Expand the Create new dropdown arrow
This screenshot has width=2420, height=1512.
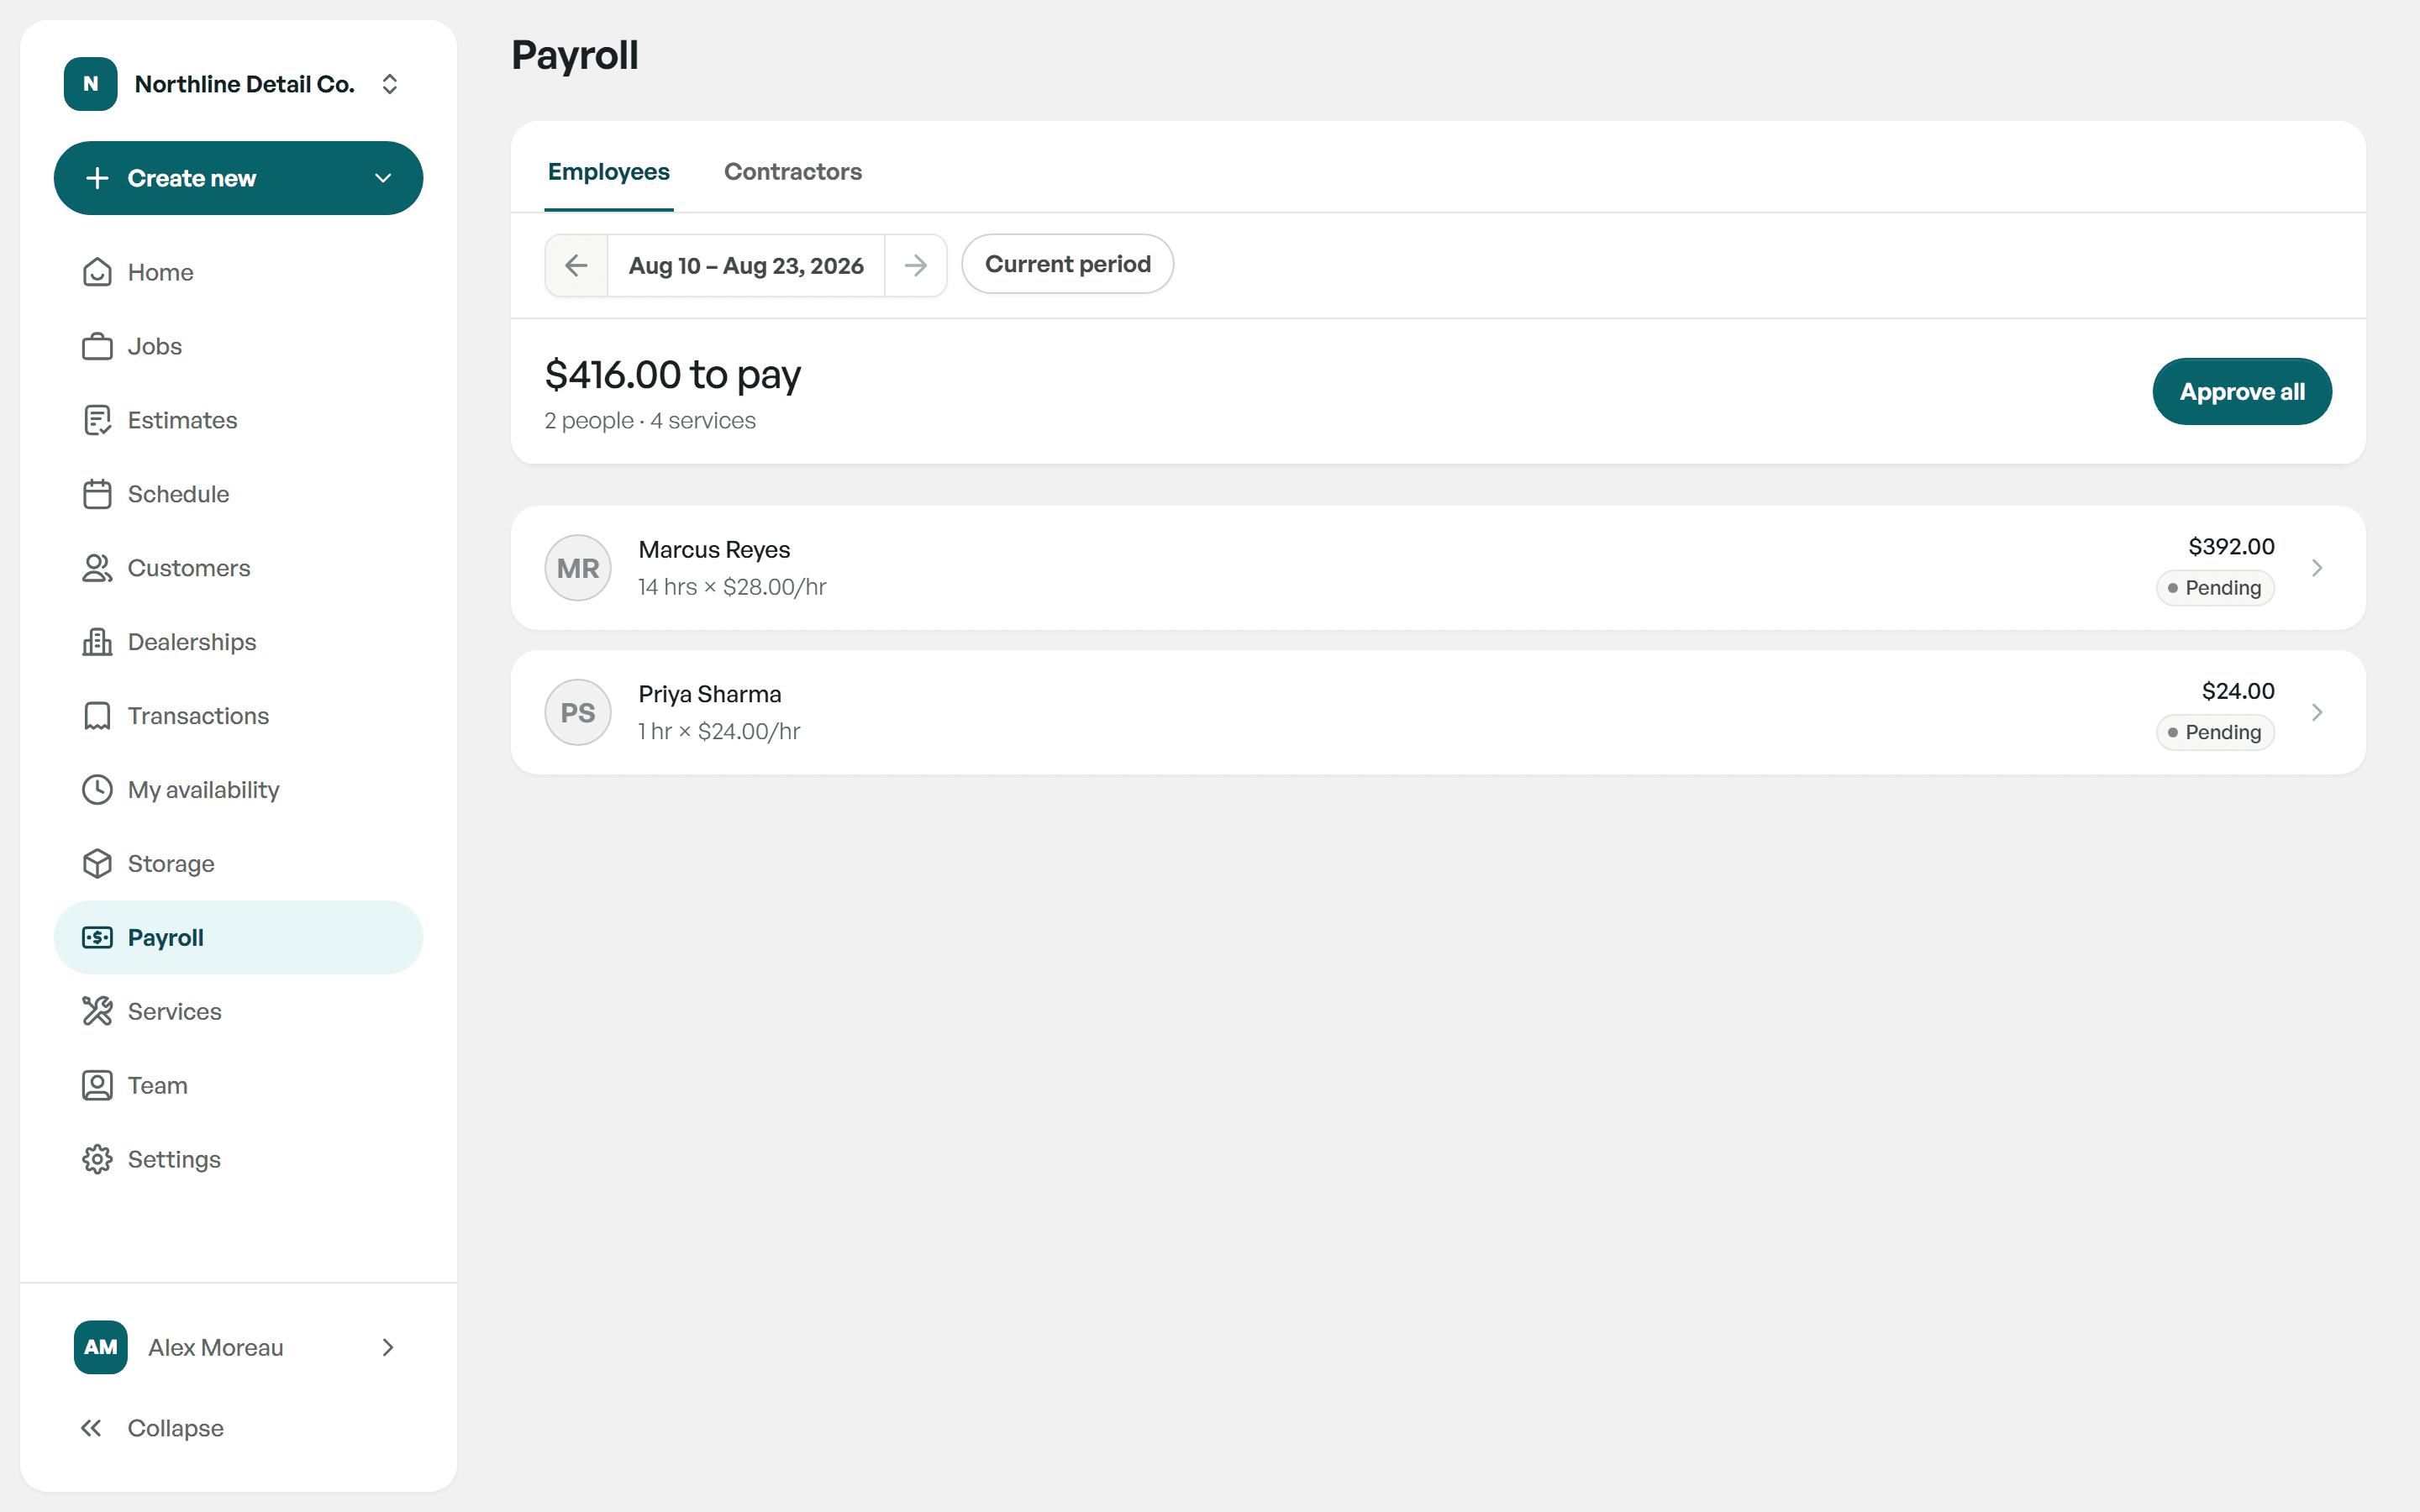[383, 178]
